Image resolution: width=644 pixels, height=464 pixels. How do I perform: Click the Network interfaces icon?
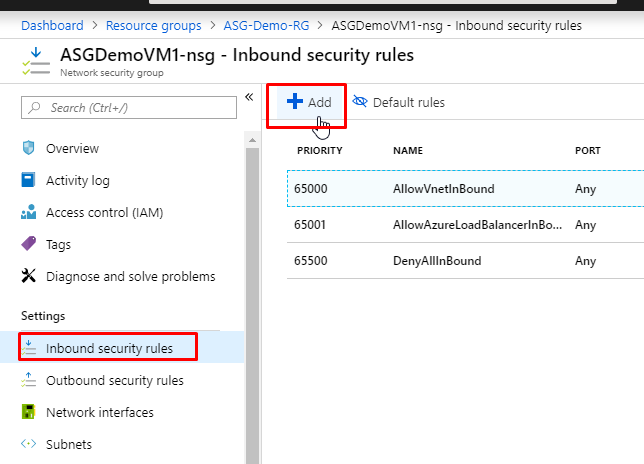point(29,413)
